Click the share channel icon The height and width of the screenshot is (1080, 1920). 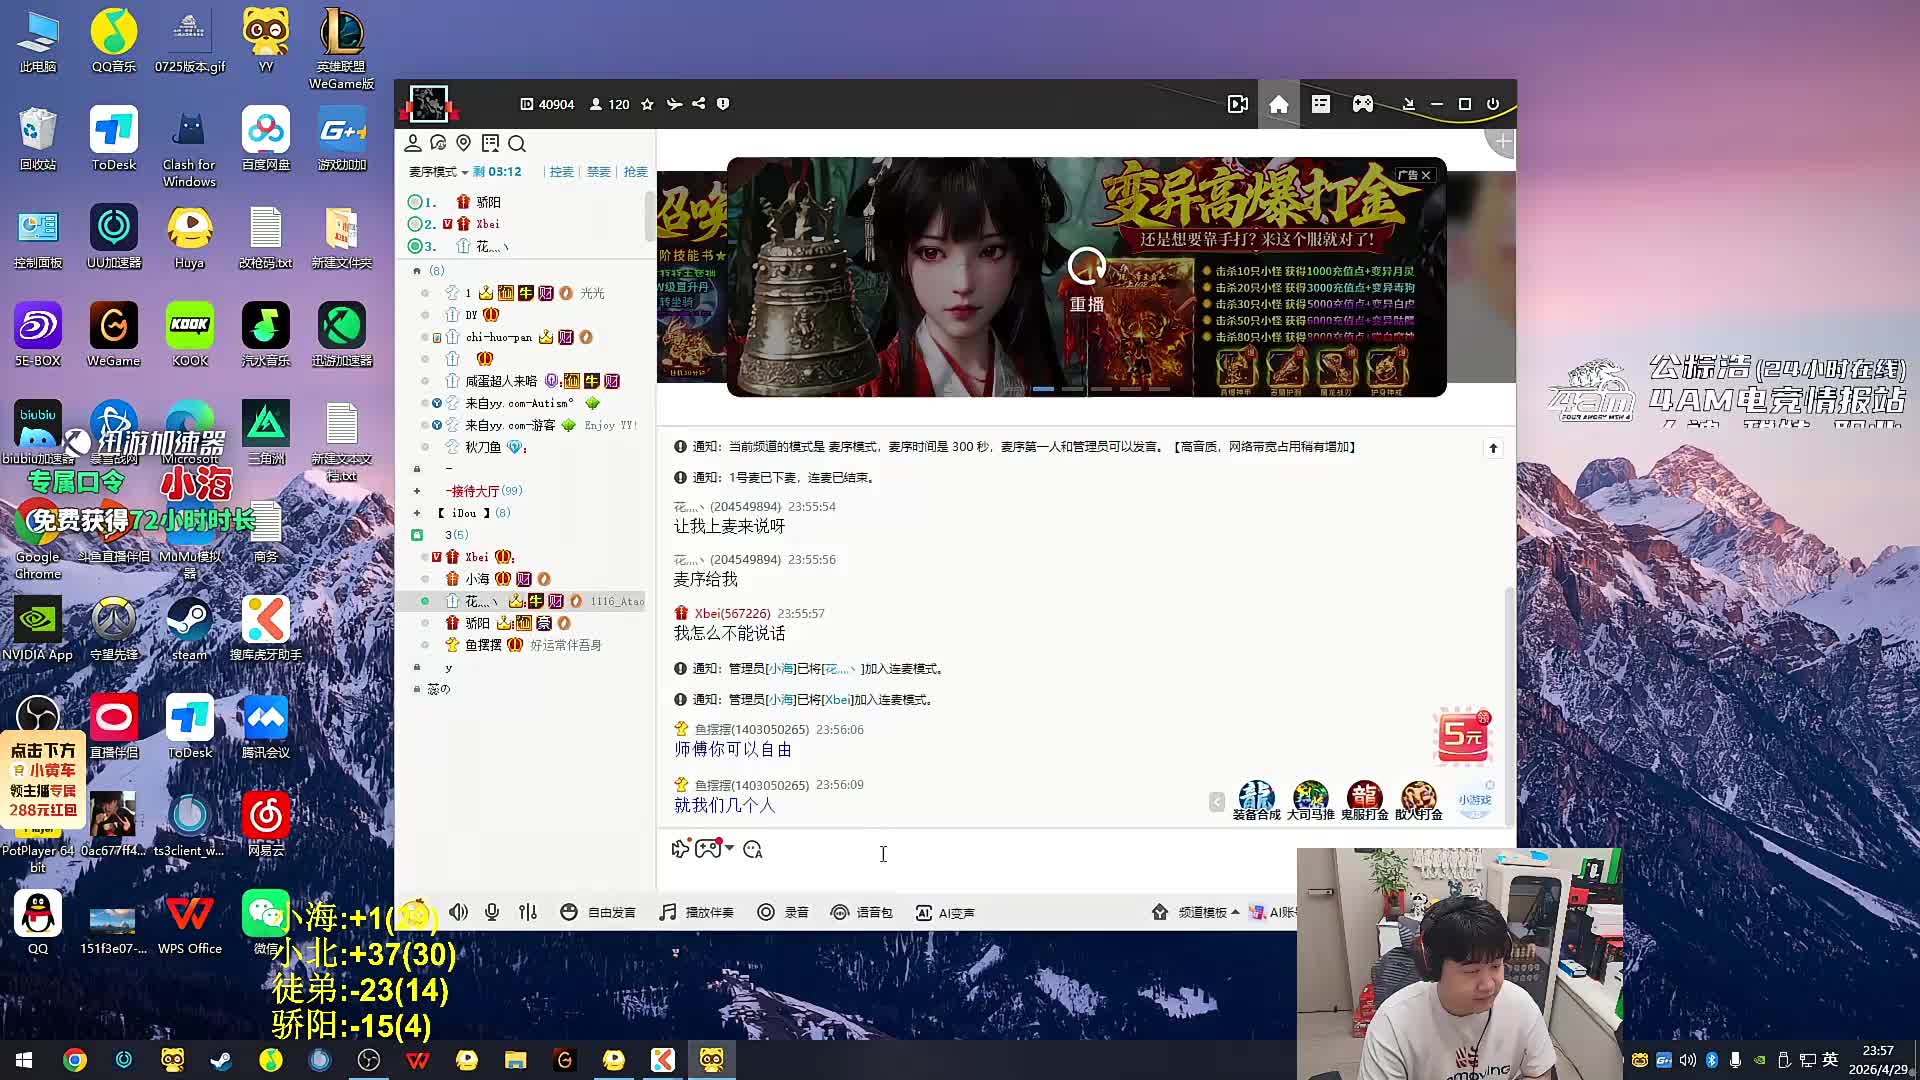(699, 104)
